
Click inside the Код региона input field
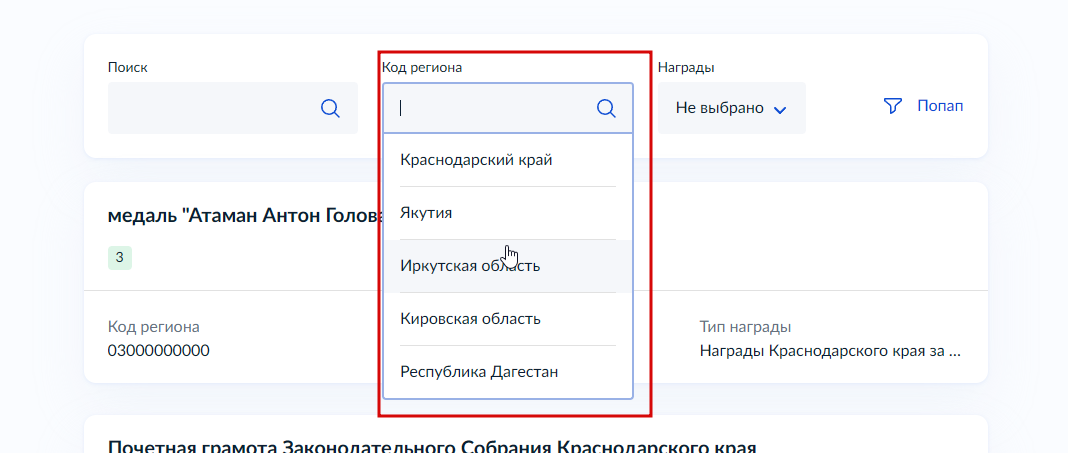click(508, 108)
